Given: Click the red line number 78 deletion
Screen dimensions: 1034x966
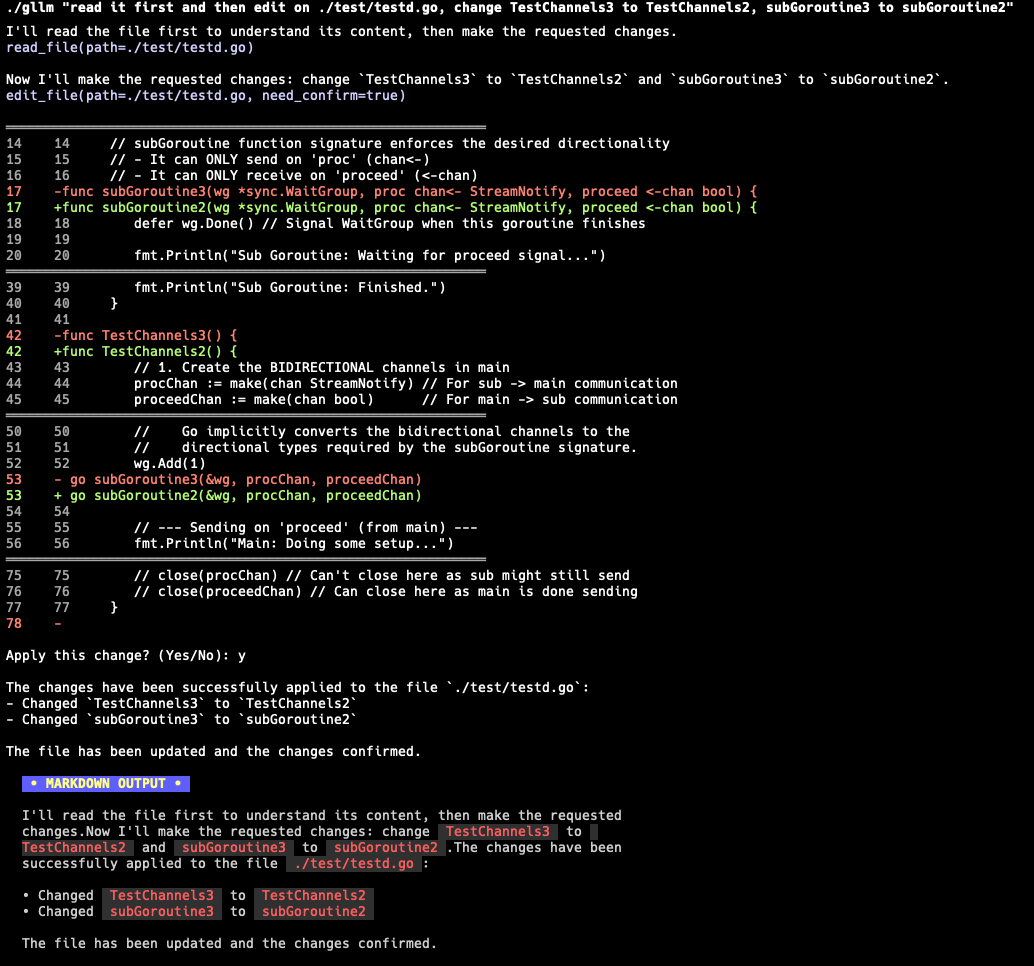Looking at the screenshot, I should pyautogui.click(x=14, y=623).
